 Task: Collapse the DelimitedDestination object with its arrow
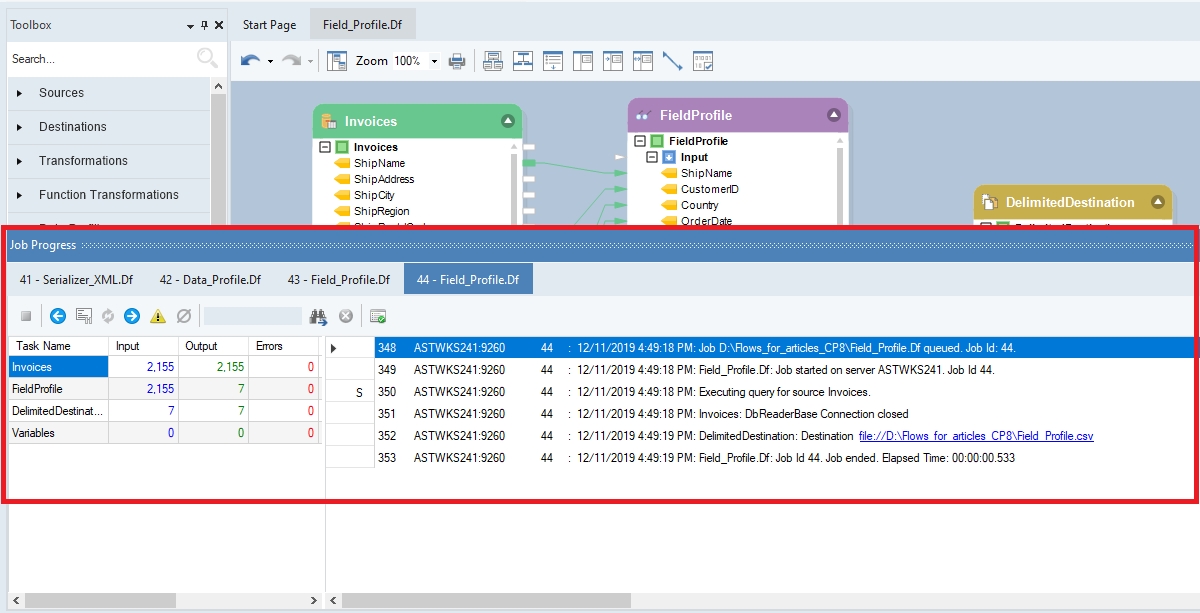[x=1158, y=202]
